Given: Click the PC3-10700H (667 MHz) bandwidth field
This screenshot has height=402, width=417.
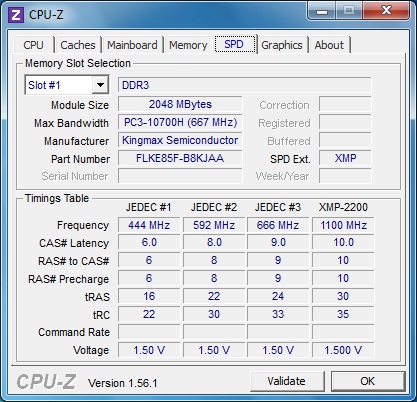Looking at the screenshot, I should click(x=180, y=122).
